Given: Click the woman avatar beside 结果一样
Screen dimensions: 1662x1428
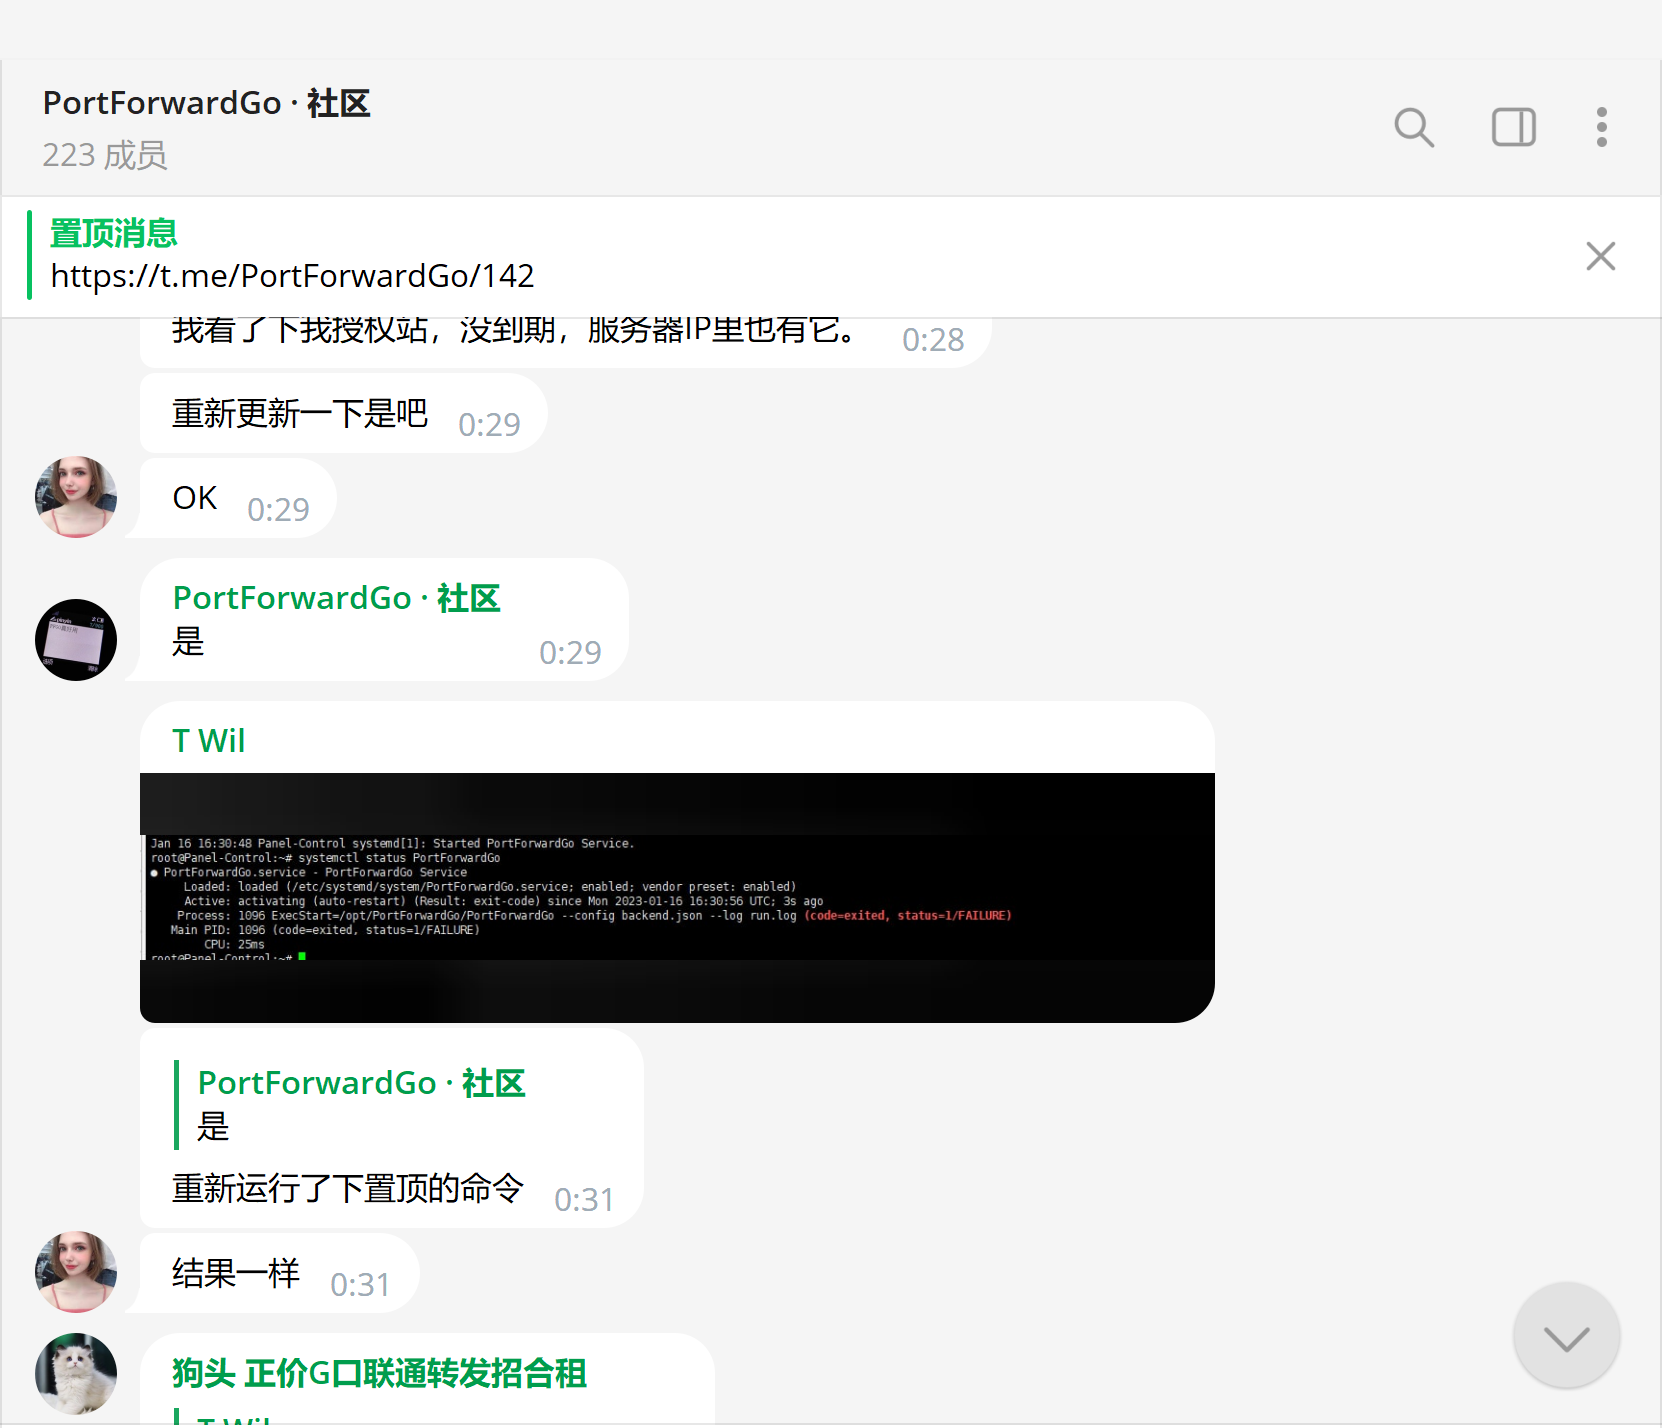Looking at the screenshot, I should coord(76,1271).
